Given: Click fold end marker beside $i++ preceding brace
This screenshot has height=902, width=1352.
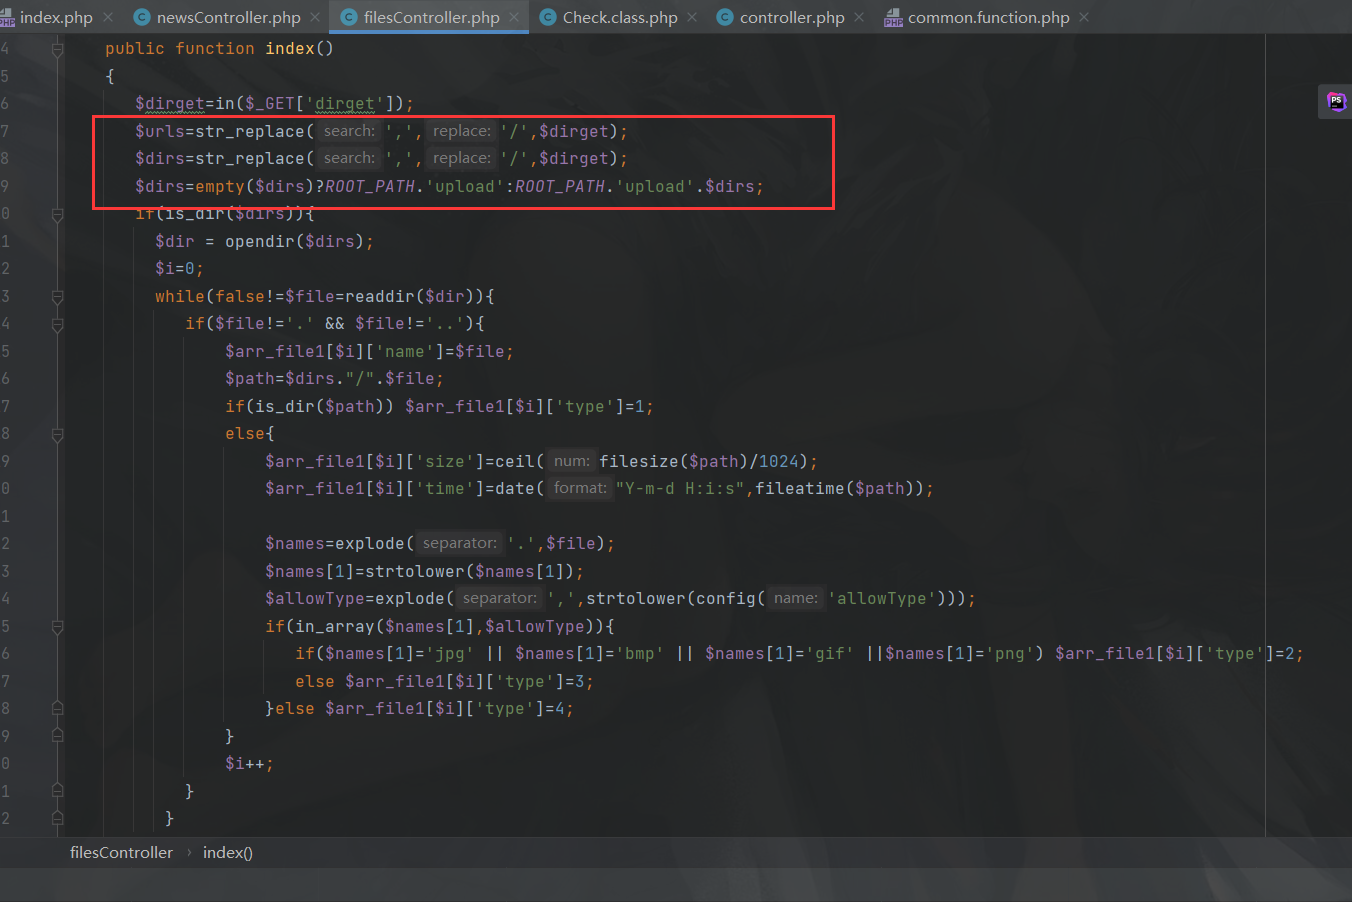Looking at the screenshot, I should pyautogui.click(x=57, y=737).
